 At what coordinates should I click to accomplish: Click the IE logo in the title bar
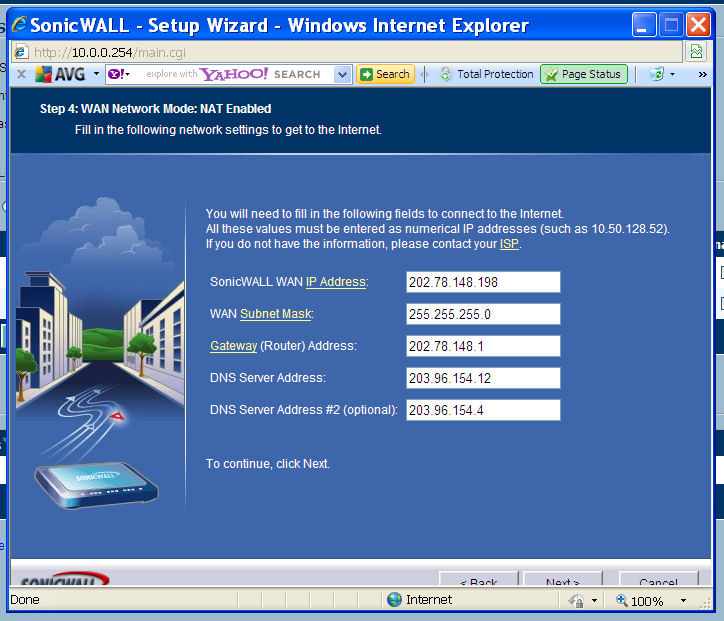(19, 24)
